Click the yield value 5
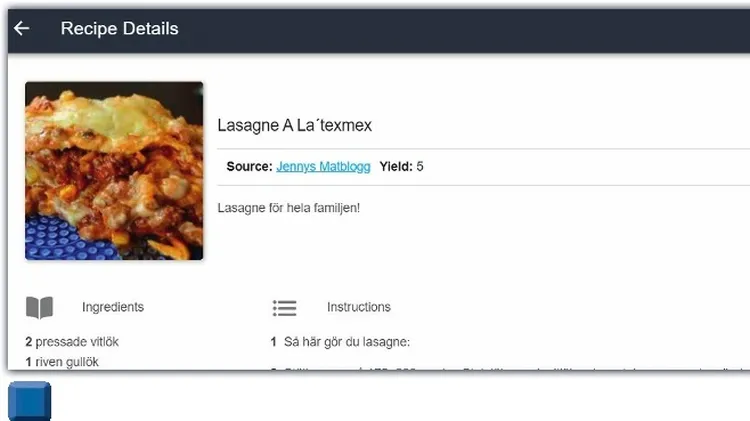Screen dimensions: 750x421 pyautogui.click(x=420, y=166)
